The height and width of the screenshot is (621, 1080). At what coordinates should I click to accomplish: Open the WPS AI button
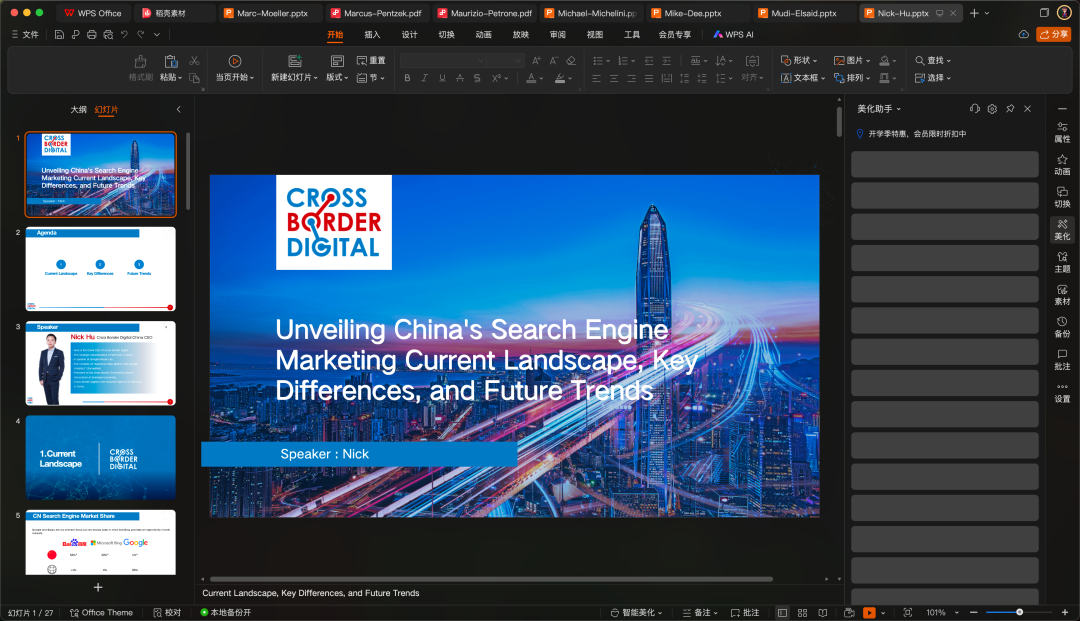tap(733, 34)
